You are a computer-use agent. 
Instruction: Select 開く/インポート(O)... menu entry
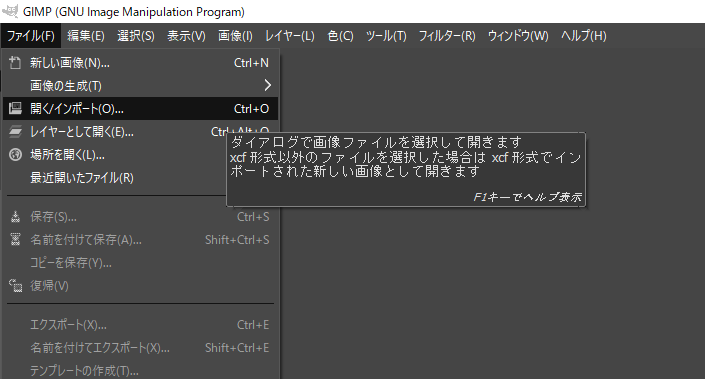click(140, 108)
